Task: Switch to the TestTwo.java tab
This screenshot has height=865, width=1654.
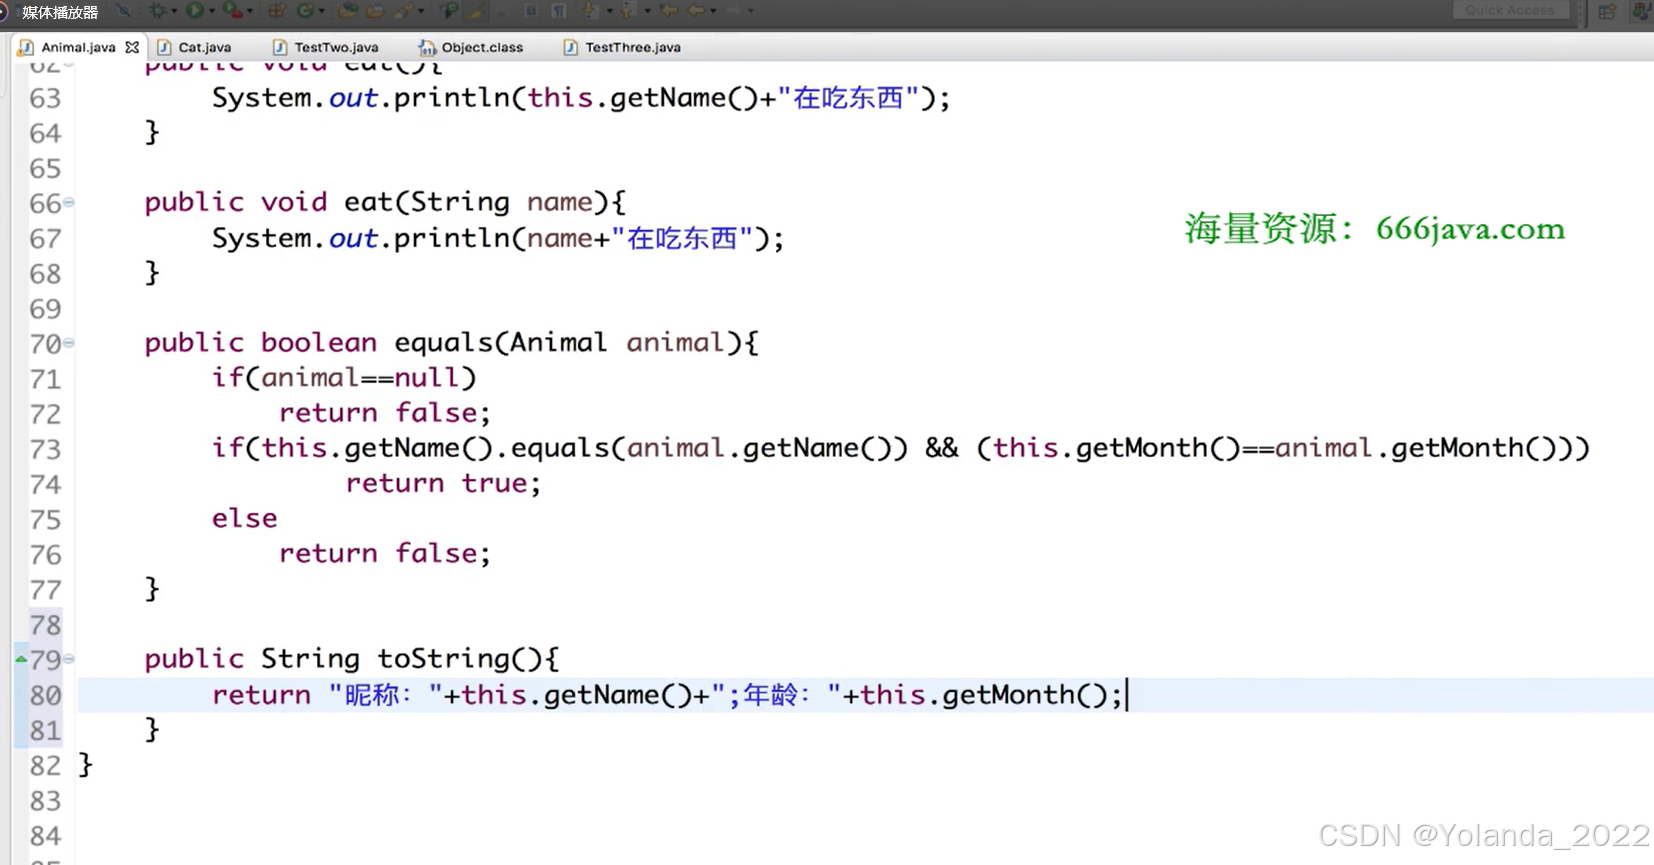Action: coord(326,47)
